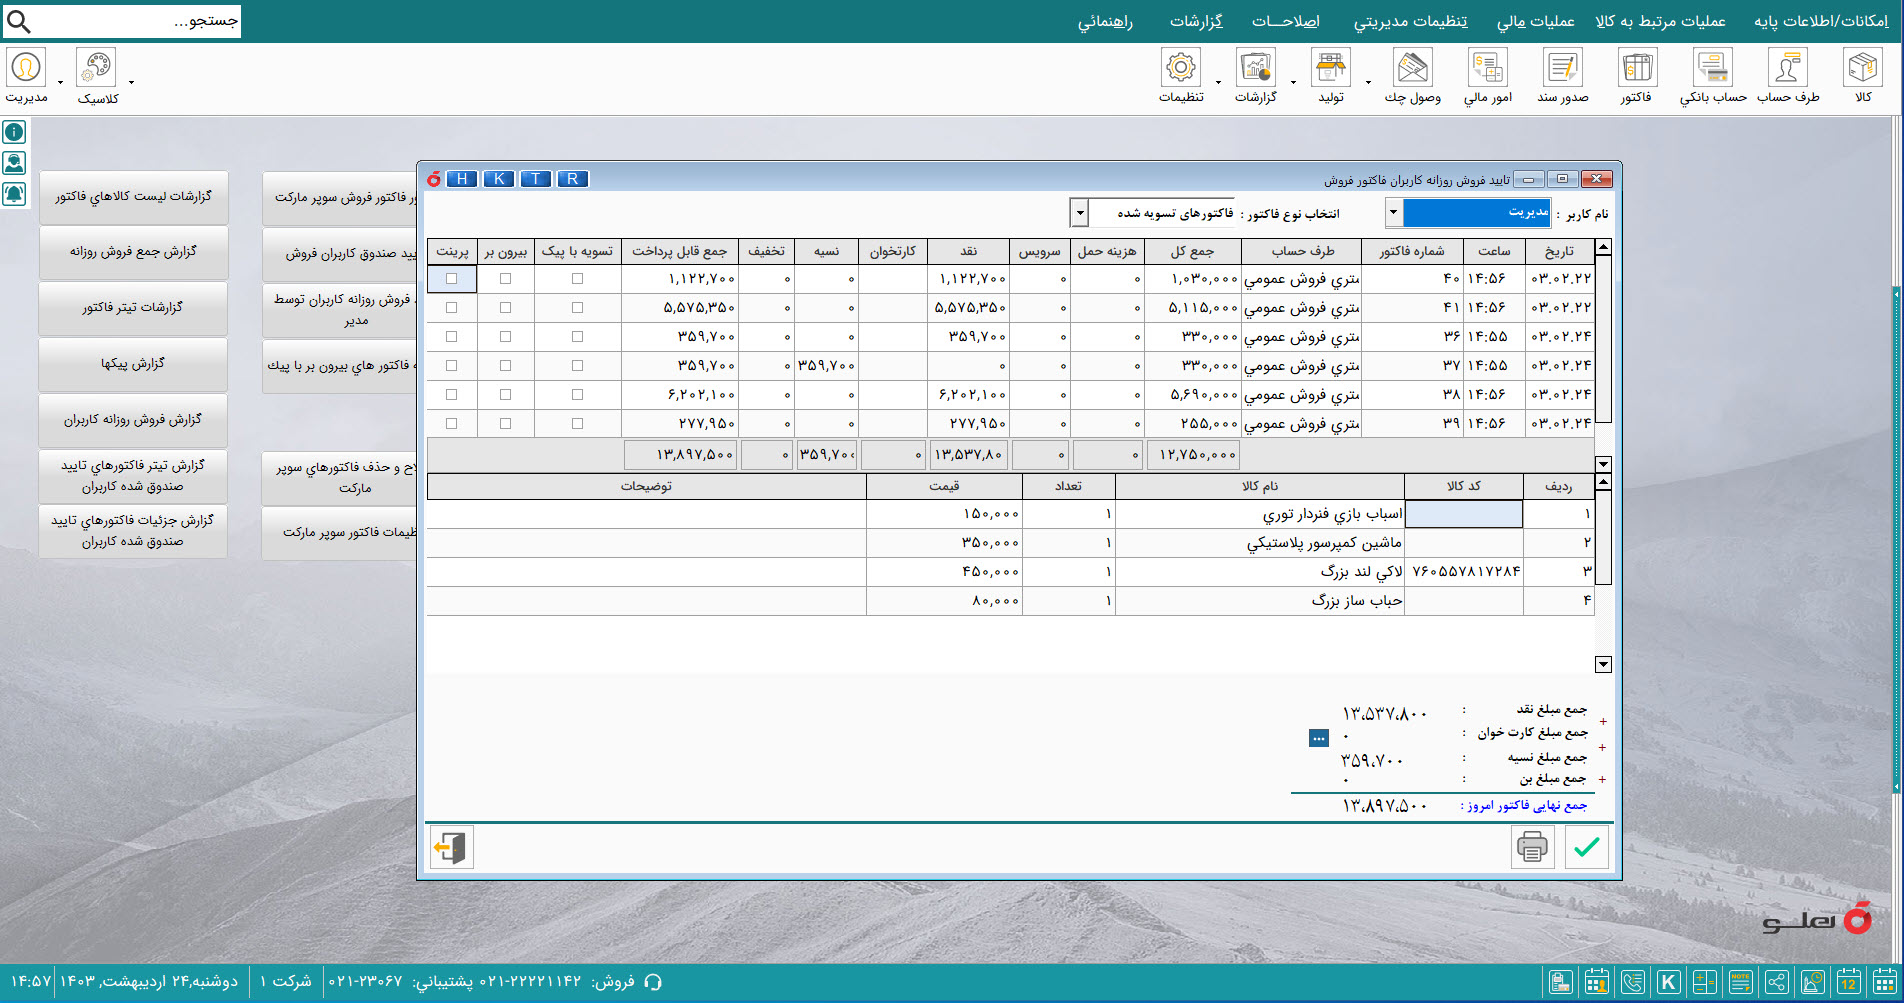Open the cash register icon in status bar
Image resolution: width=1904 pixels, height=1003 pixels.
click(x=1561, y=982)
